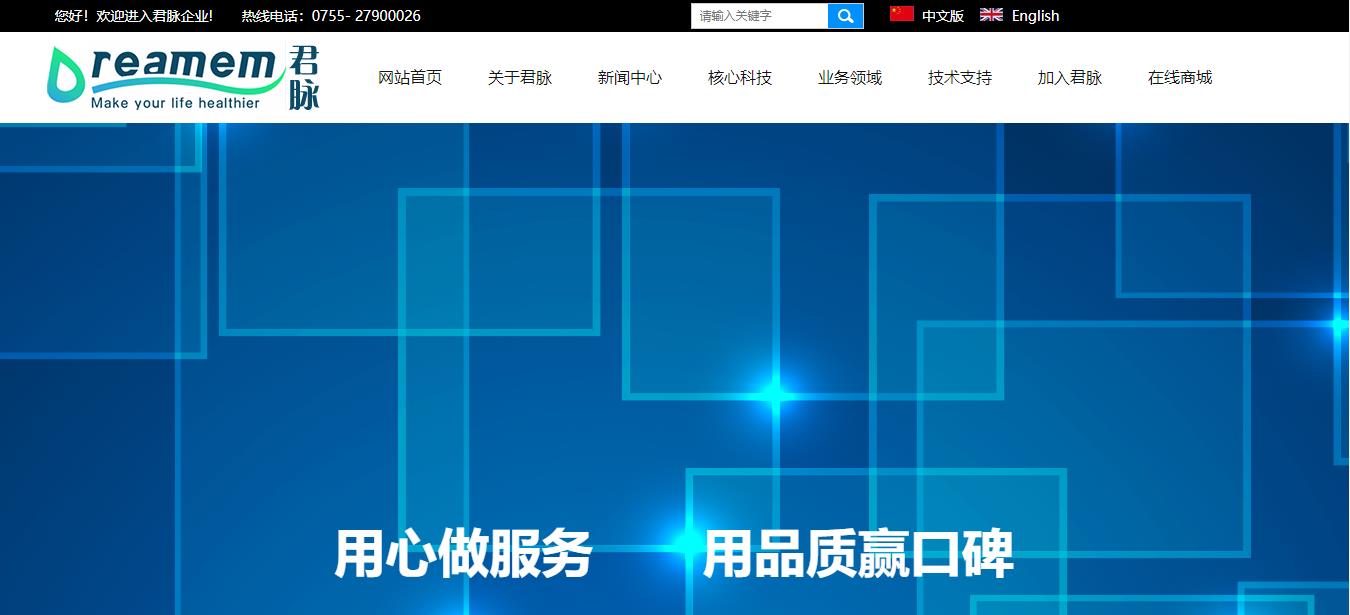Switch language to 中文版

[x=942, y=16]
